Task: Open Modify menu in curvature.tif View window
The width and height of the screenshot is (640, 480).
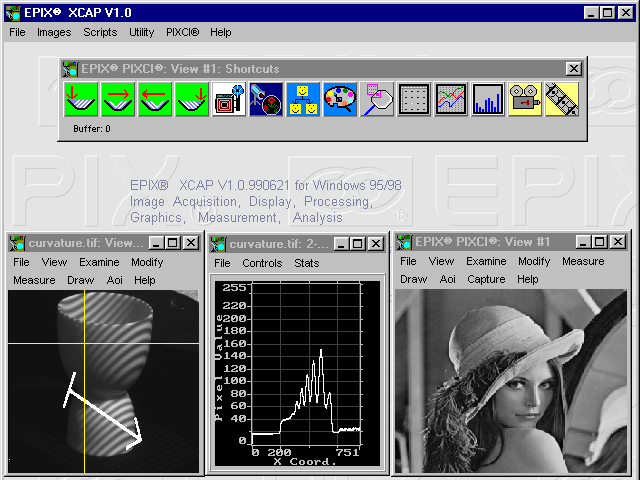Action: click(147, 262)
